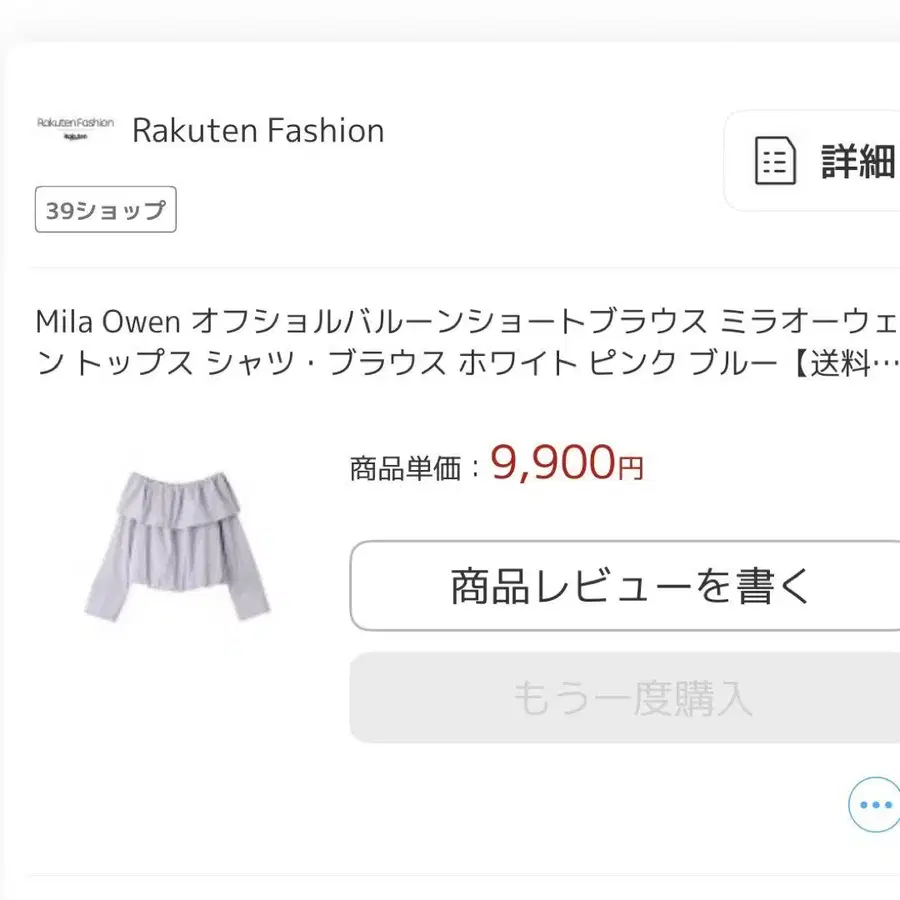Screen dimensions: 900x900
Task: Click the small Rakuten wordmark under logo
Action: pyautogui.click(x=75, y=137)
